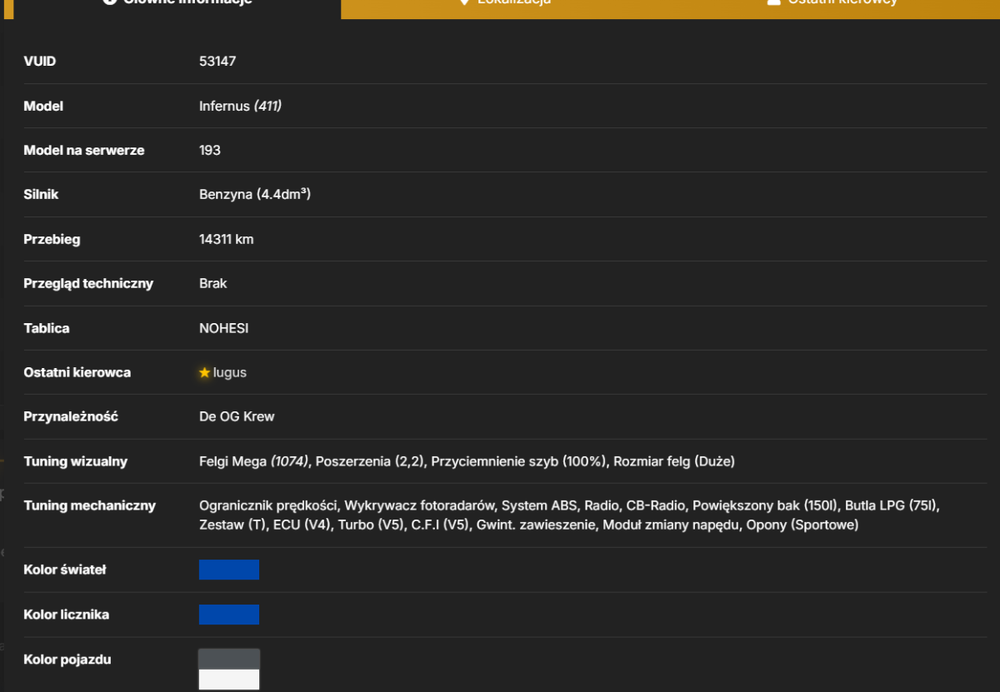This screenshot has width=1000, height=692.
Task: Click Przyciemnienie szyb (100%) entry
Action: click(x=518, y=461)
